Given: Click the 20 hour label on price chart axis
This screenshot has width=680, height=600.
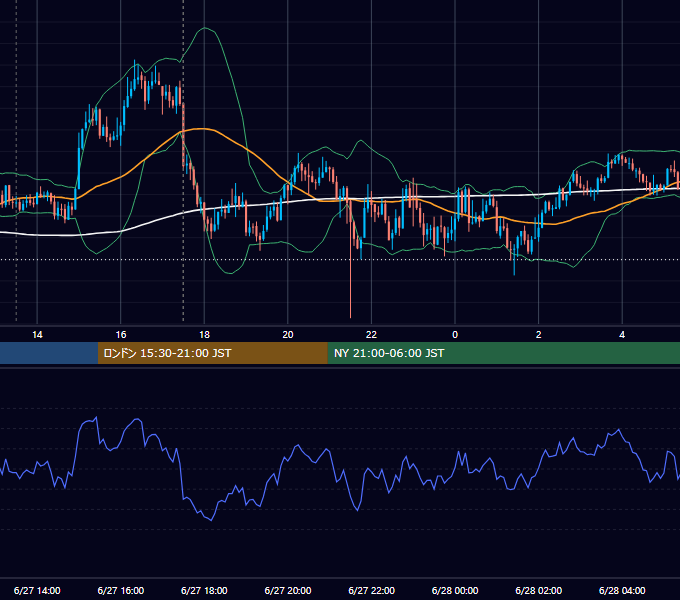Looking at the screenshot, I should [288, 335].
